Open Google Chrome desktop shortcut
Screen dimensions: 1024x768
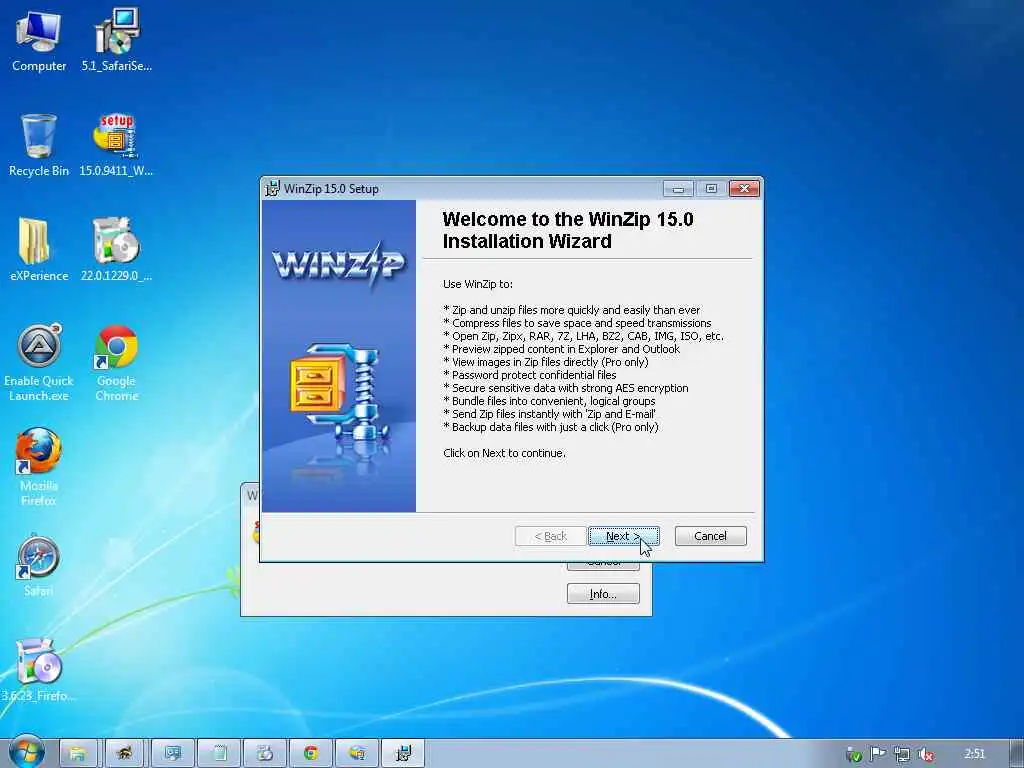[x=116, y=362]
